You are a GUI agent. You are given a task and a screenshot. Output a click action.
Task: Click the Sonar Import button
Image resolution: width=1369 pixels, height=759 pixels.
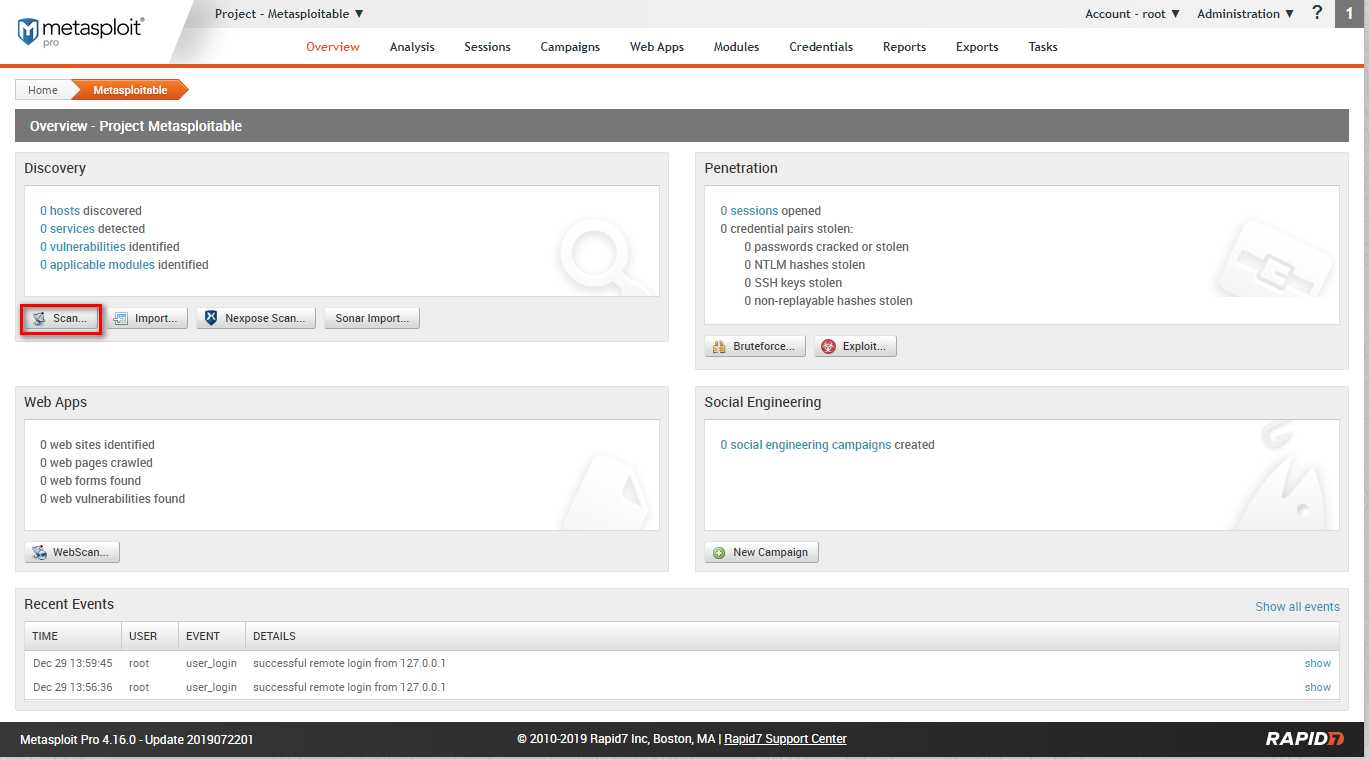click(x=372, y=319)
